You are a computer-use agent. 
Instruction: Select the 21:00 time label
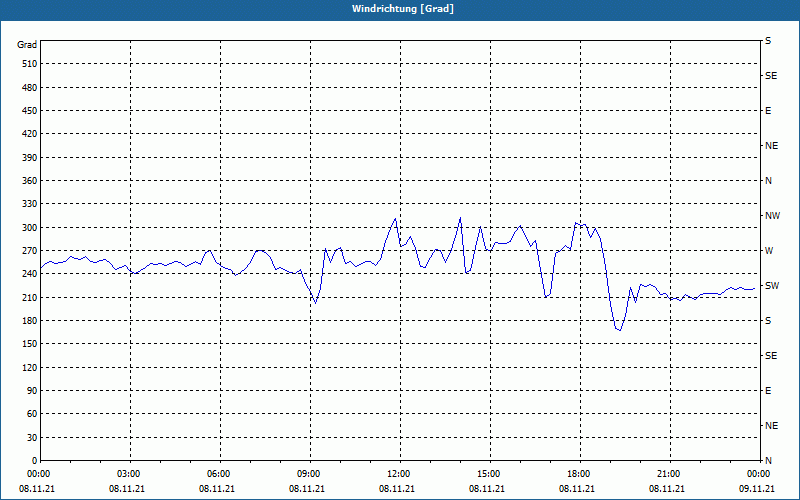coord(668,474)
